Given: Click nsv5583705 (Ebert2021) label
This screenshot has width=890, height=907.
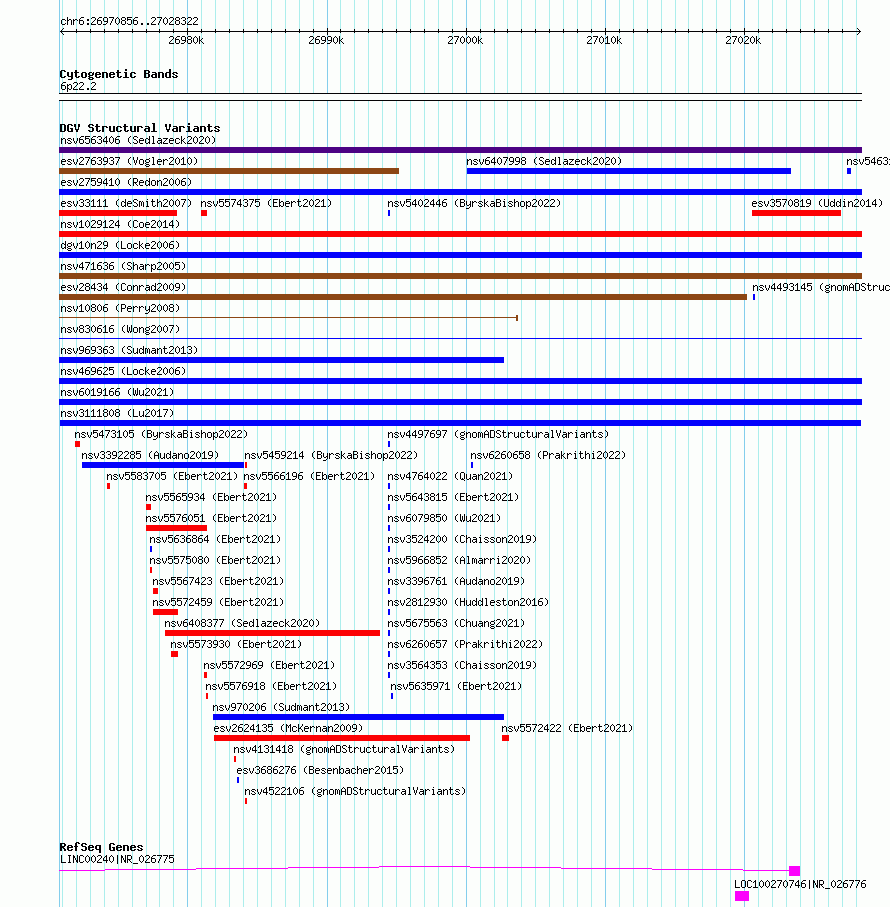Looking at the screenshot, I should 172,476.
